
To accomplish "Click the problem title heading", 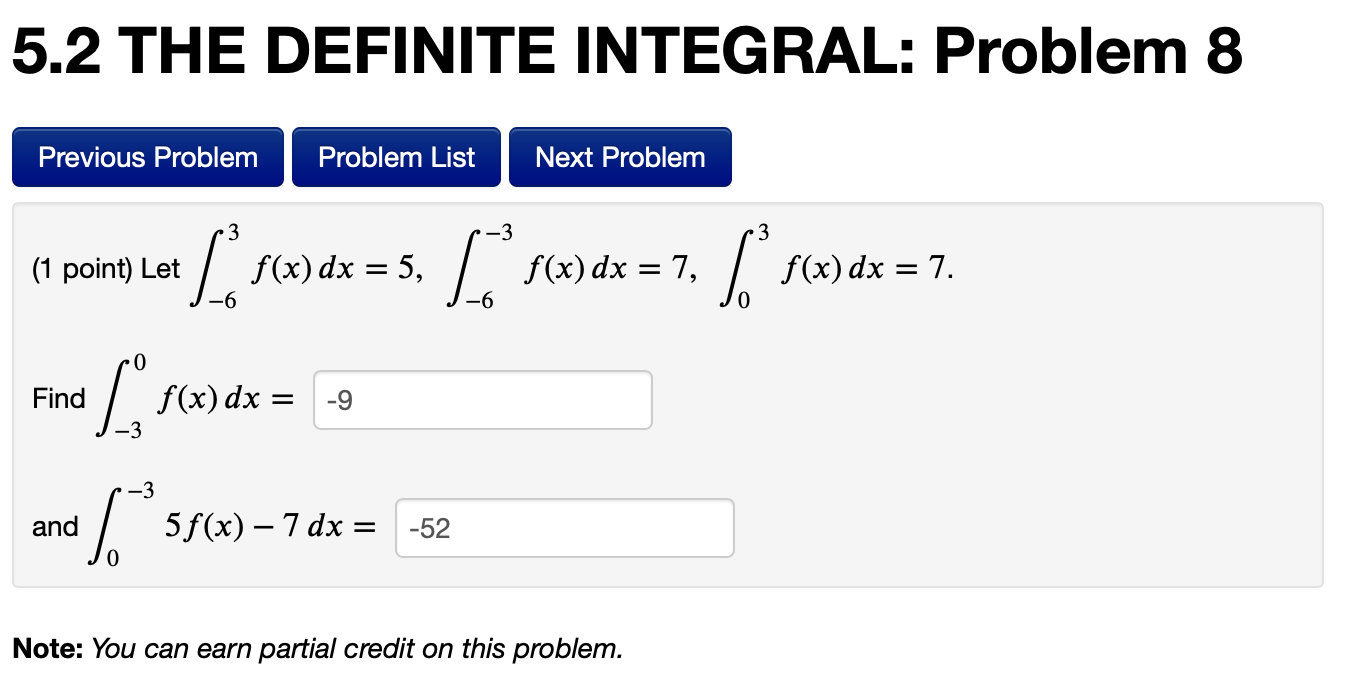I will point(626,48).
